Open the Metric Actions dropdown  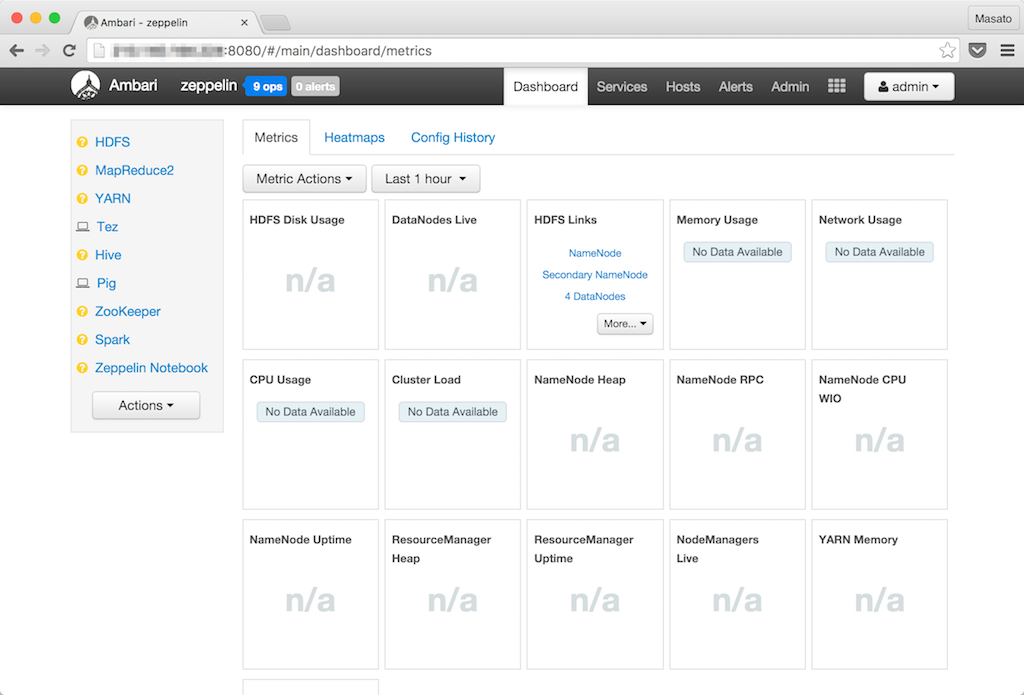304,179
